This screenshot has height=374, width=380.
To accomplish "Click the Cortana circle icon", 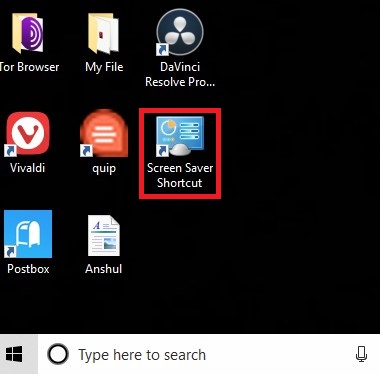I will [x=58, y=354].
